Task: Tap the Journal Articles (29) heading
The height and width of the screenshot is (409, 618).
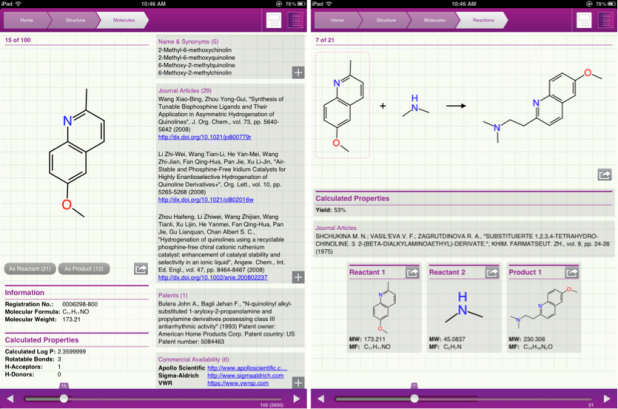Action: [x=185, y=91]
